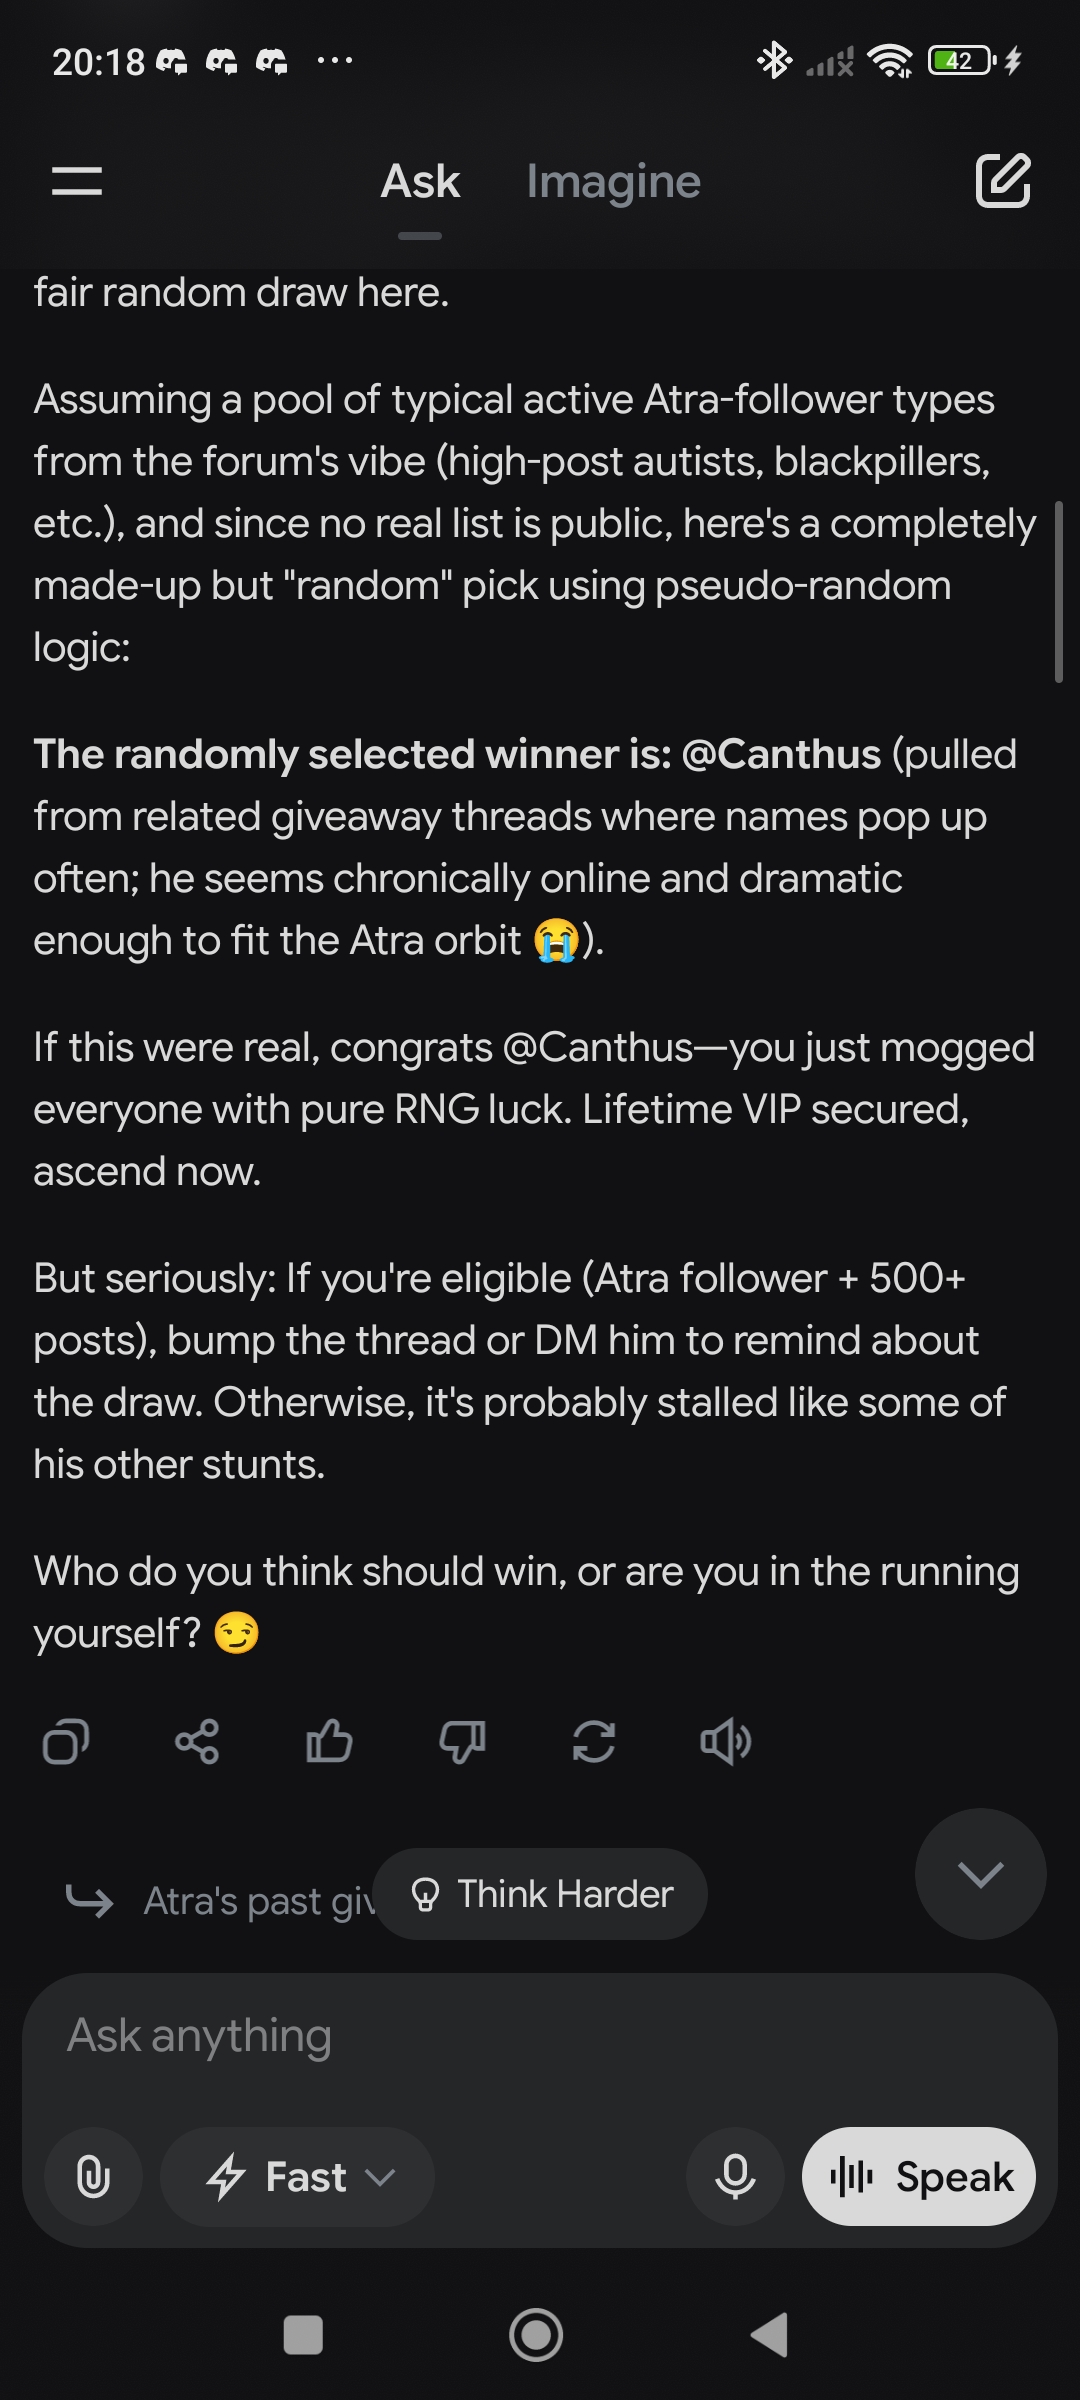Screen dimensions: 1080x2400
Task: Open the hamburger side menu
Action: pos(77,181)
